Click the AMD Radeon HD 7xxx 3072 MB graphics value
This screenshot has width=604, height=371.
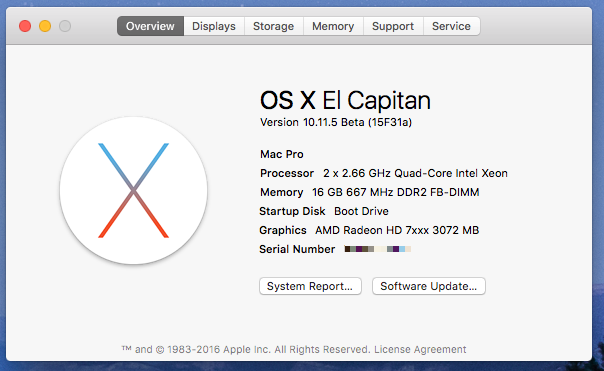(x=397, y=230)
